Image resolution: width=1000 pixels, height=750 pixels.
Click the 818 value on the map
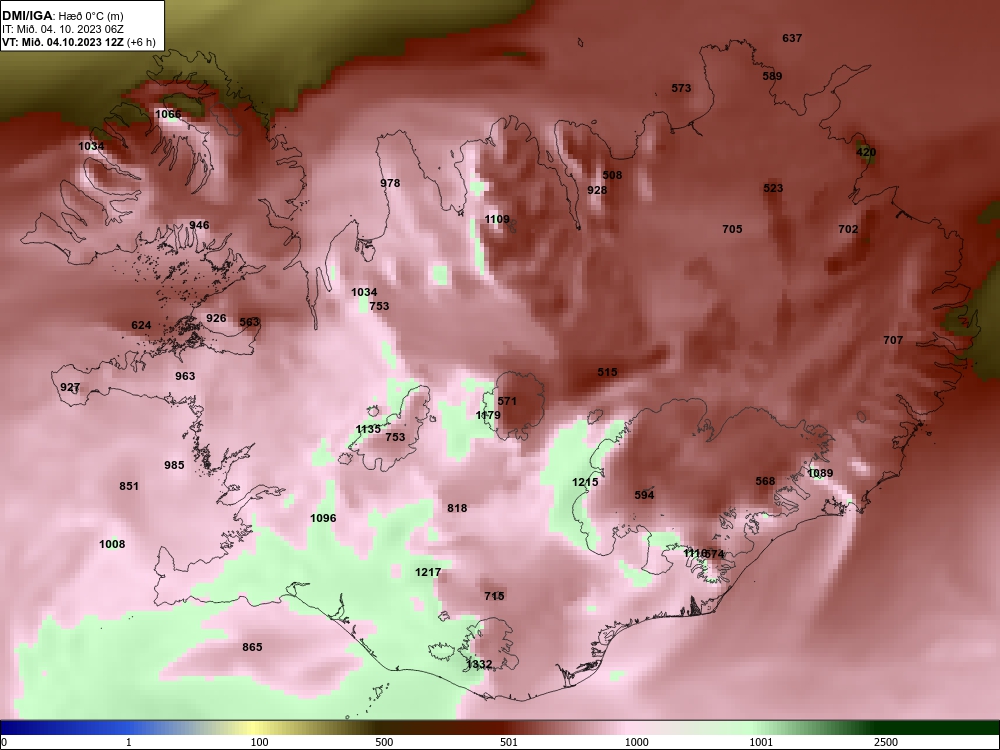[x=457, y=508]
